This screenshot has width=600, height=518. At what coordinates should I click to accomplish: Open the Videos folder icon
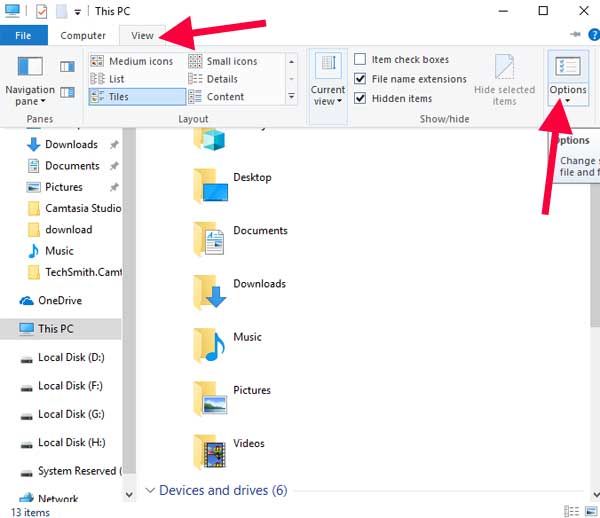[210, 450]
